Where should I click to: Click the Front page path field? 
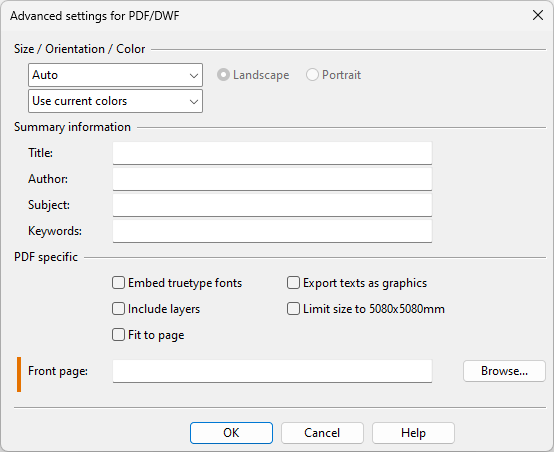point(272,371)
